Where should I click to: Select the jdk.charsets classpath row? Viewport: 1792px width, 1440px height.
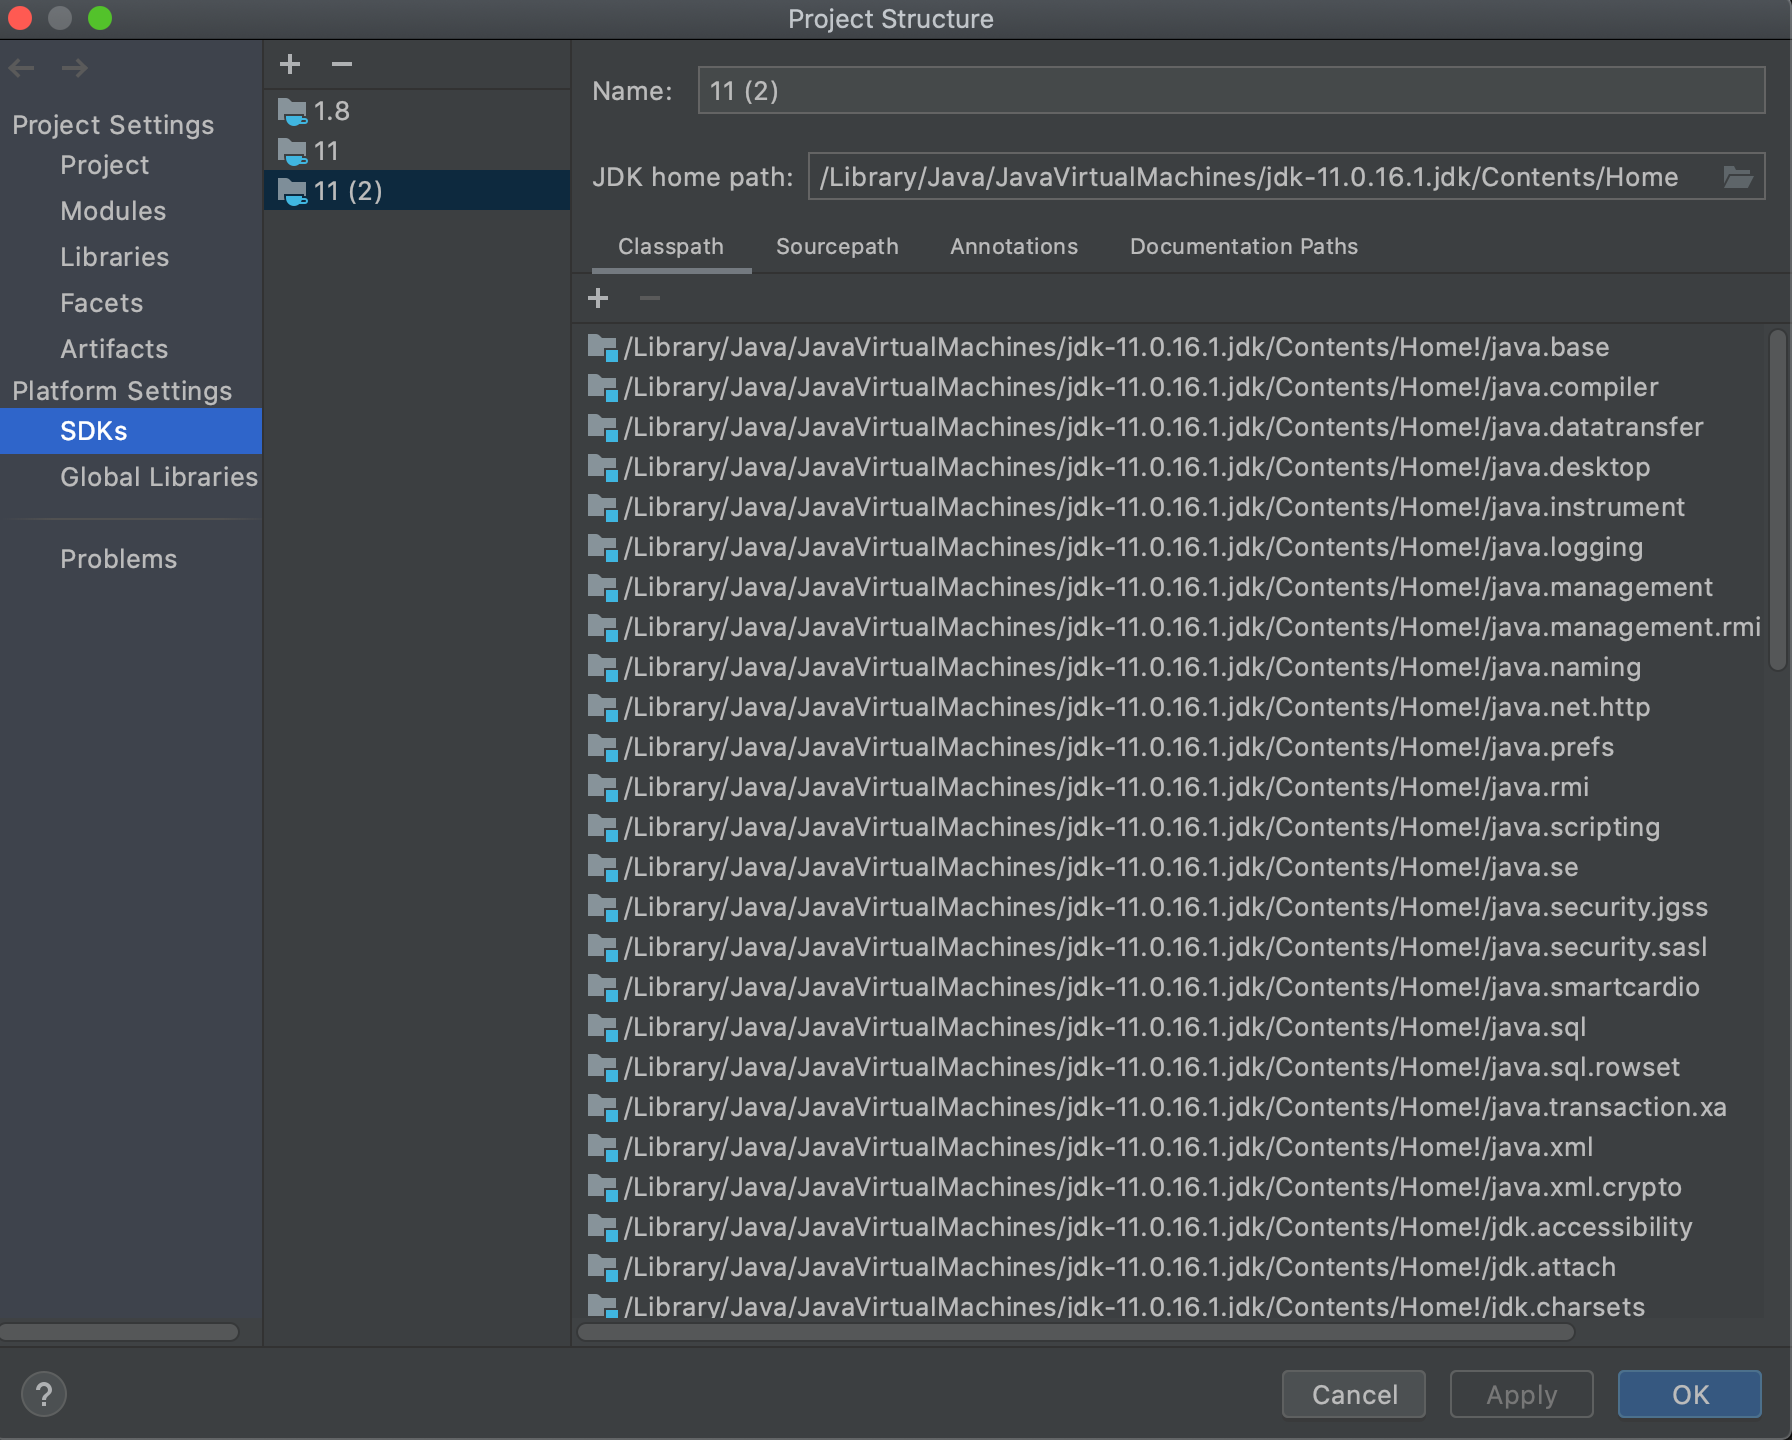coord(1171,1305)
